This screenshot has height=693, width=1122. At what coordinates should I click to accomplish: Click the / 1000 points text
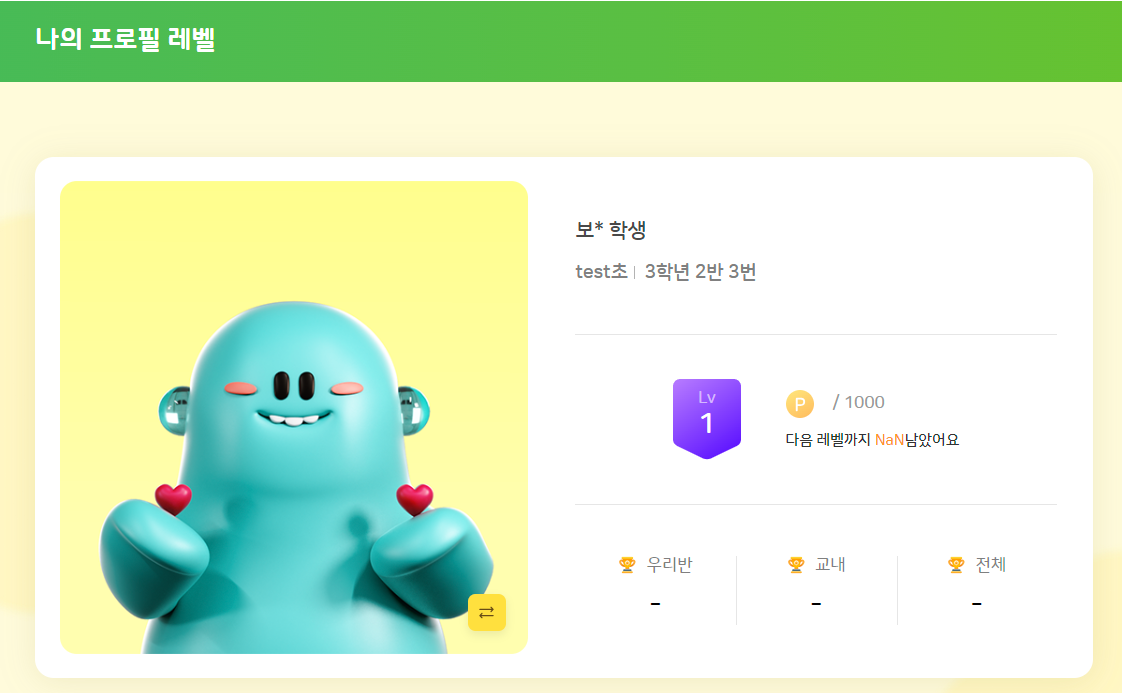tap(859, 402)
